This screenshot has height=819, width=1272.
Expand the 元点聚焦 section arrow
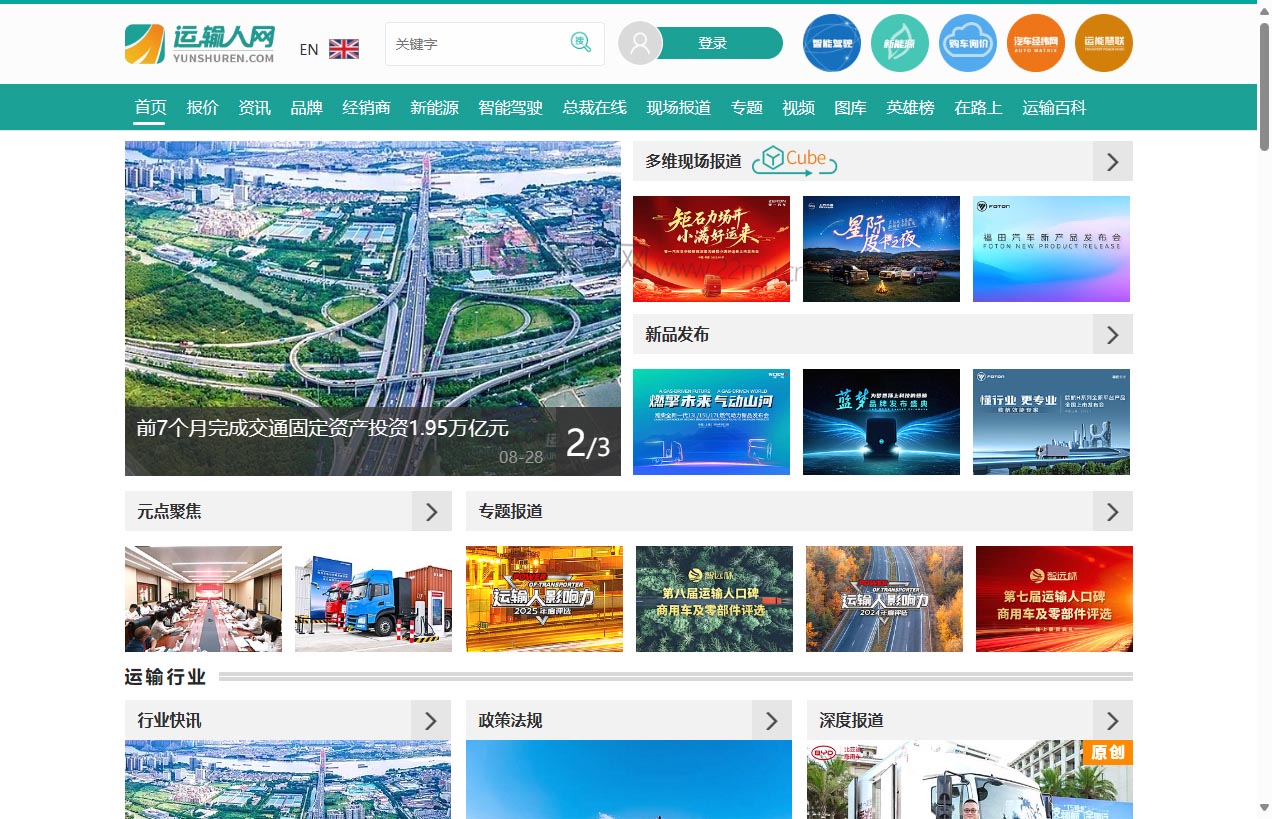tap(431, 511)
